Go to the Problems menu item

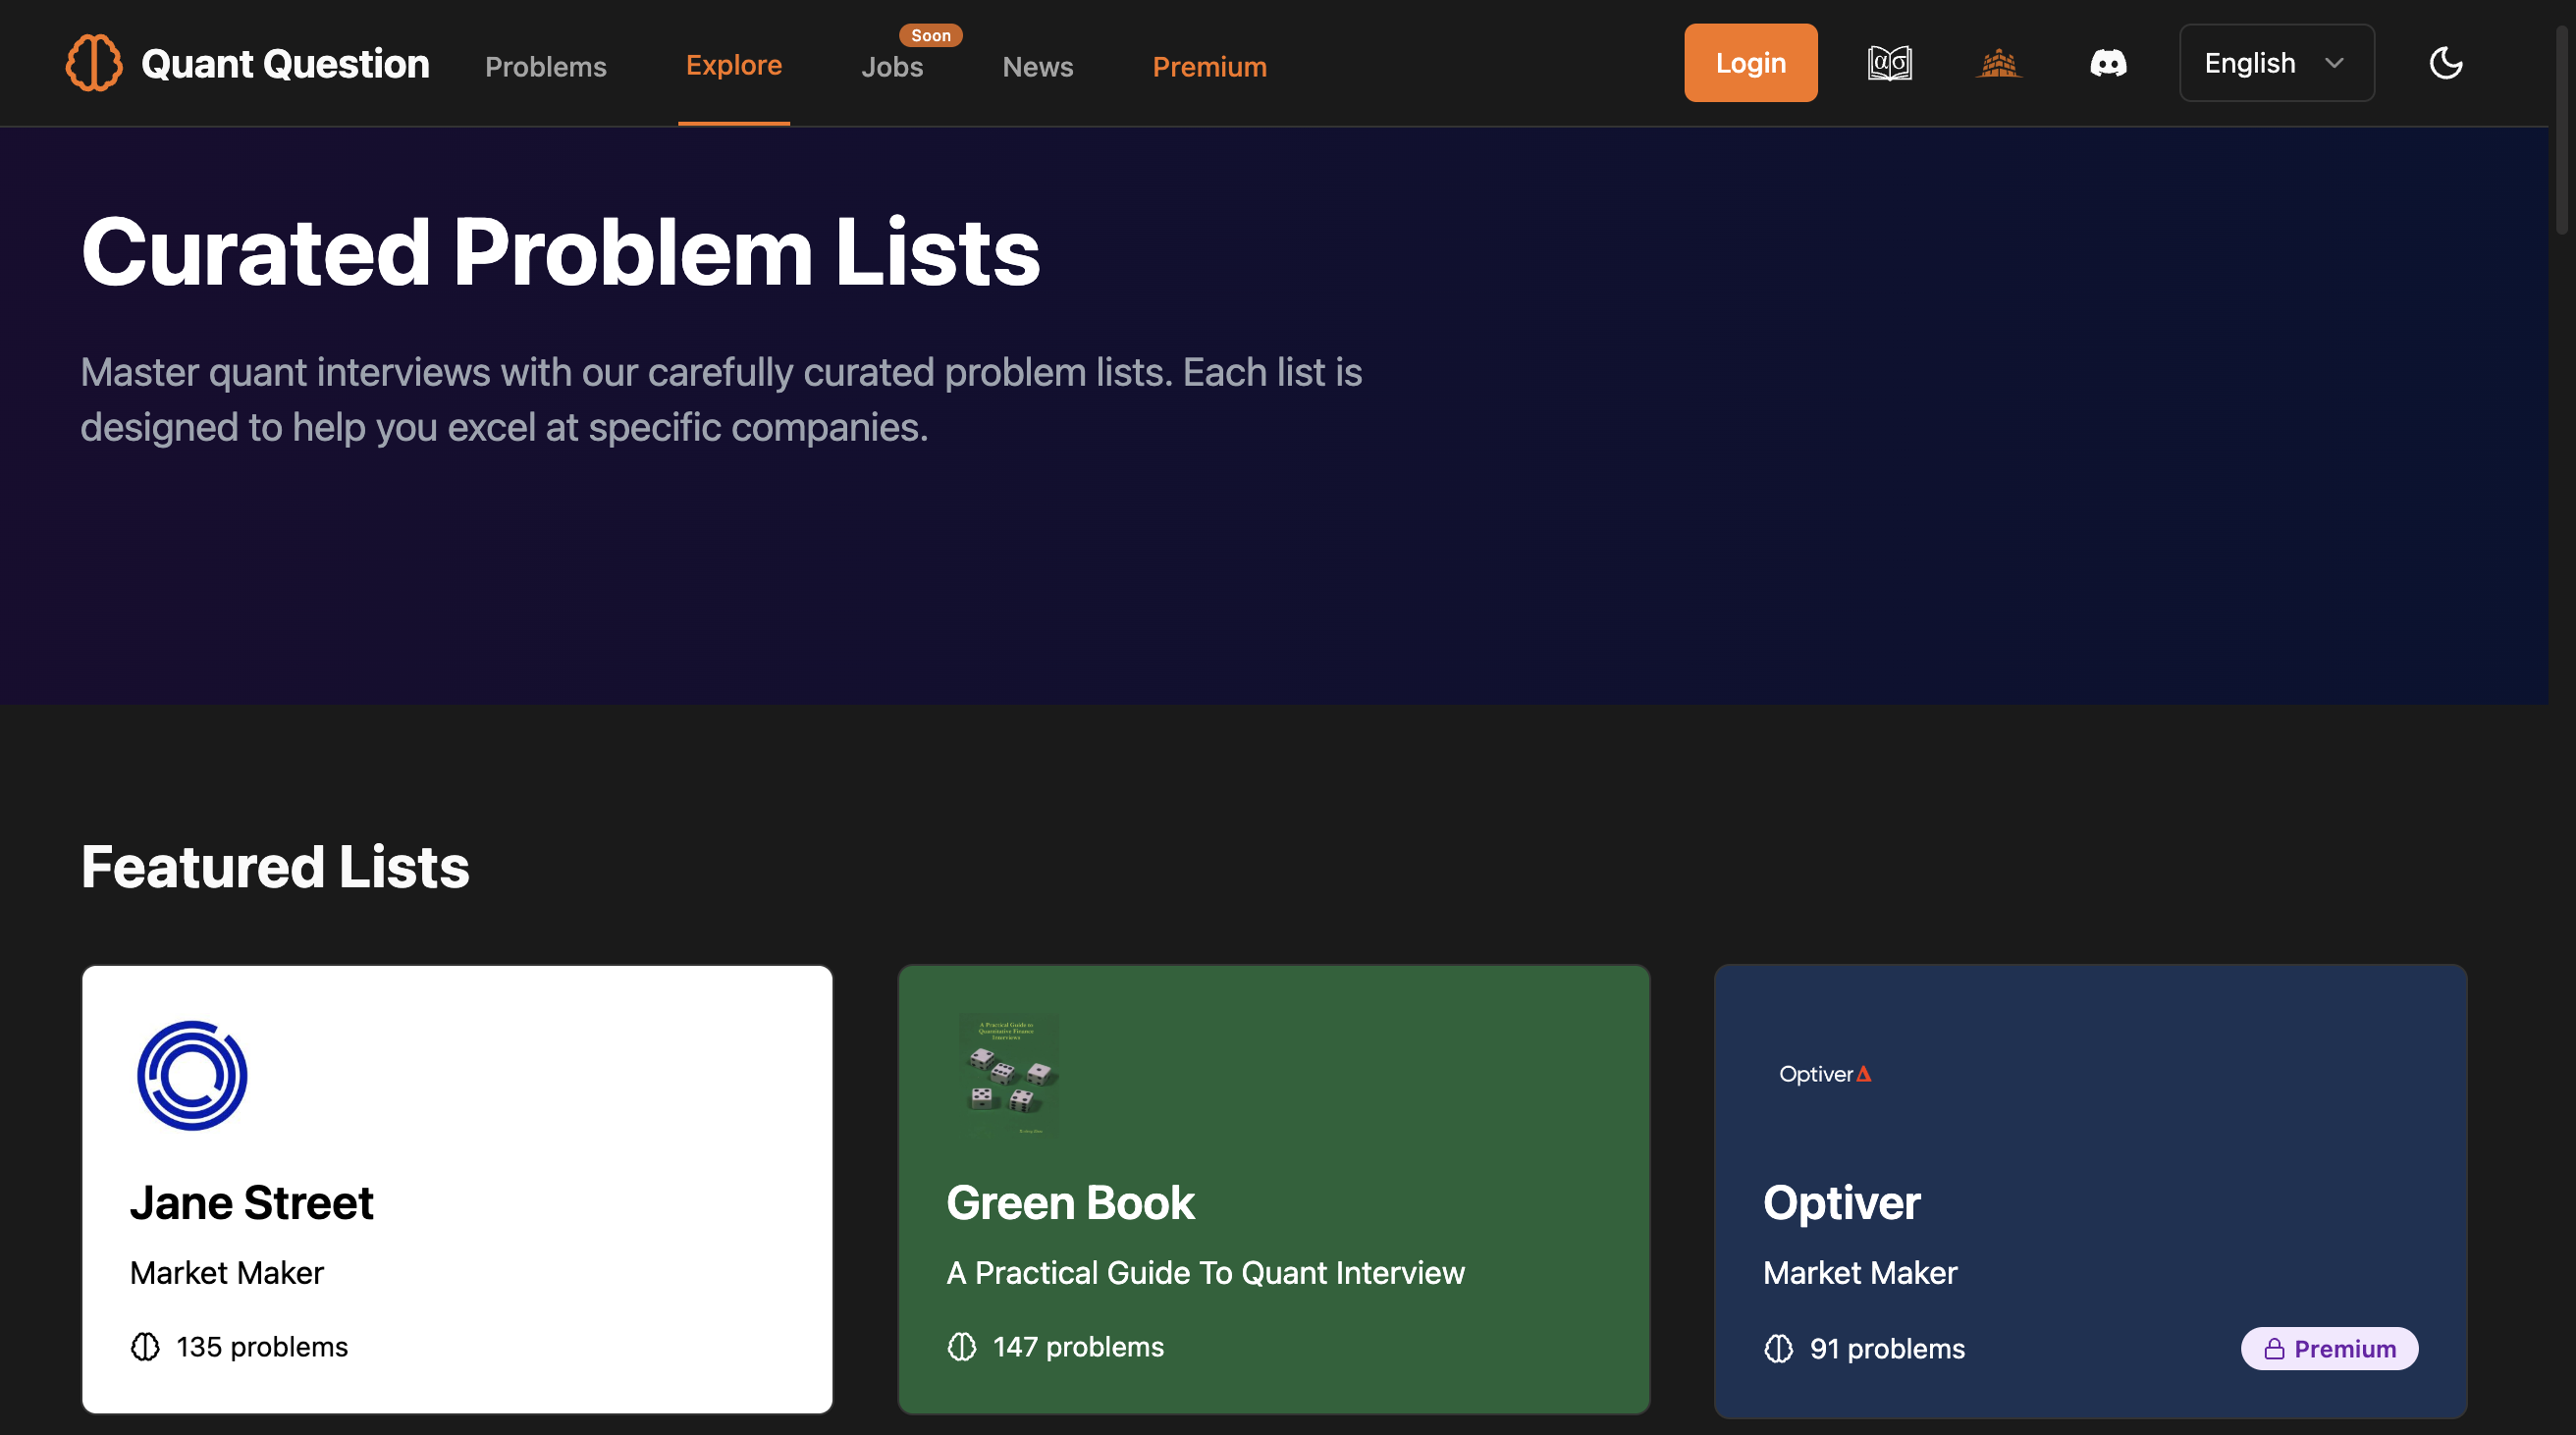pos(545,66)
